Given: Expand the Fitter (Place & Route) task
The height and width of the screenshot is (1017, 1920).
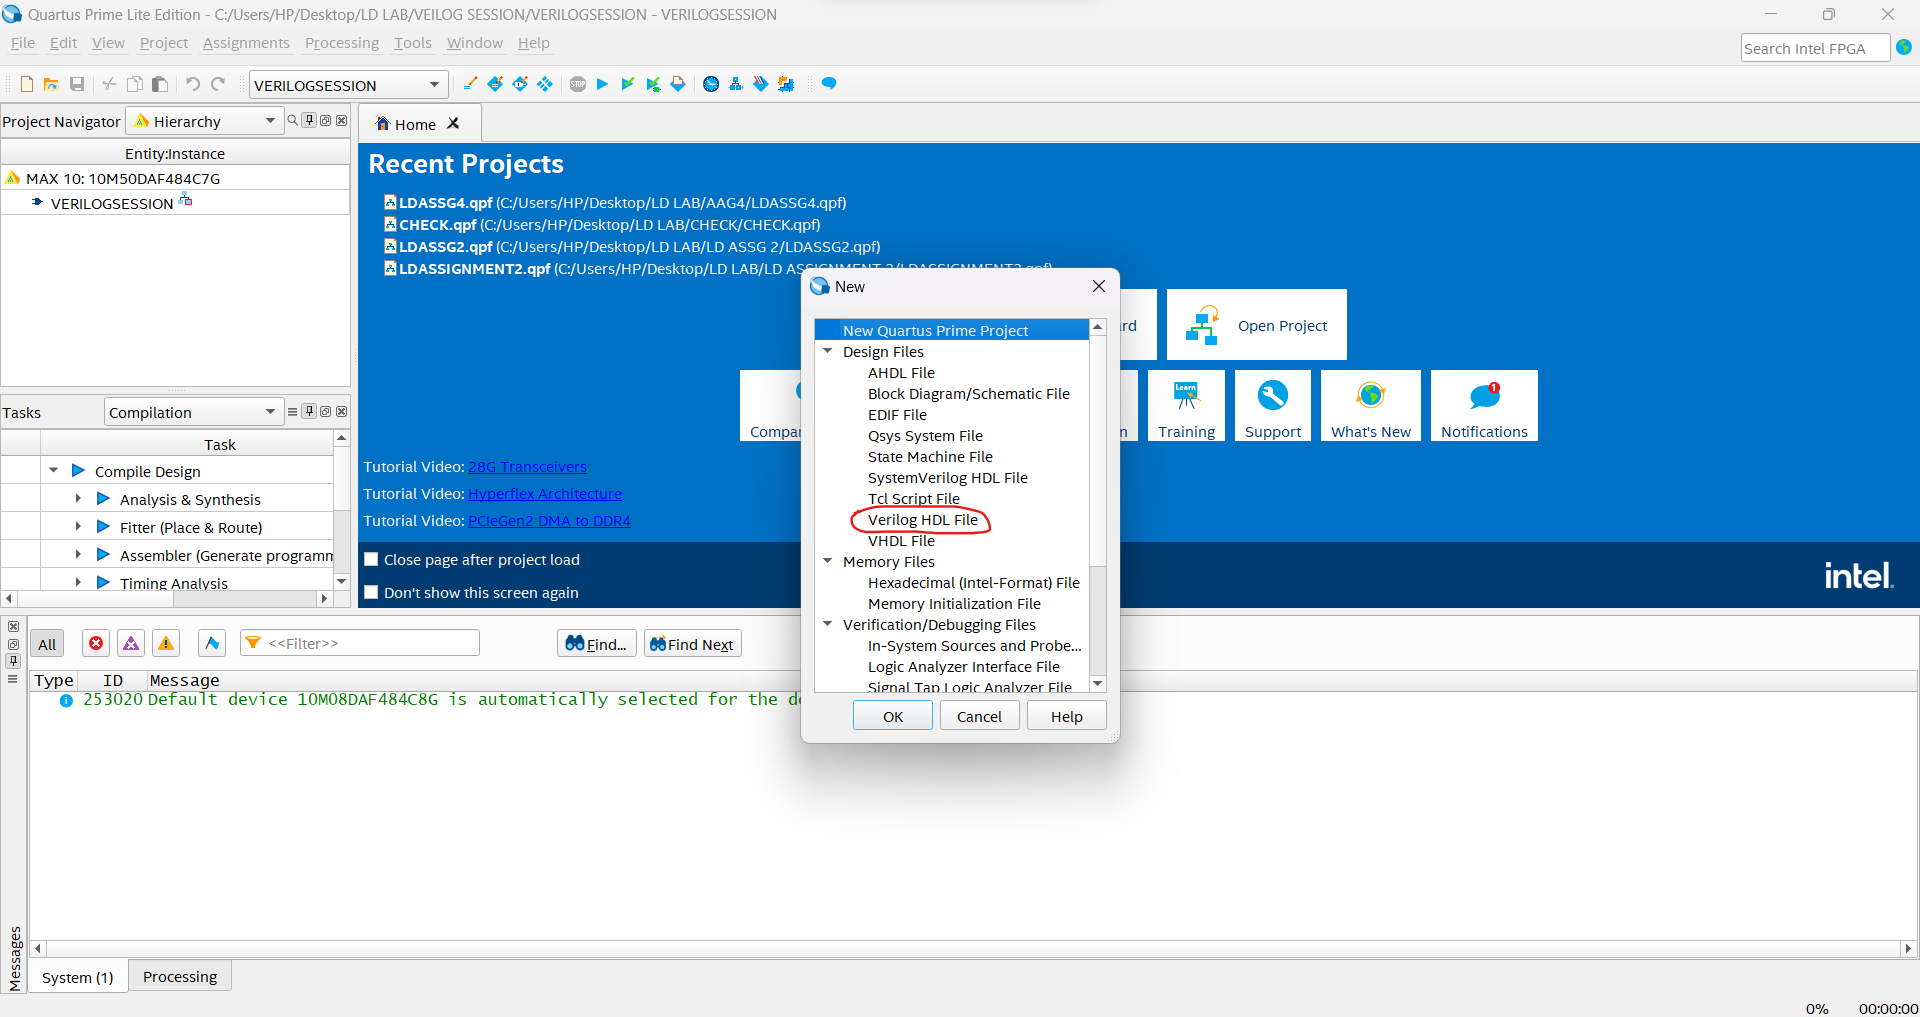Looking at the screenshot, I should [78, 526].
